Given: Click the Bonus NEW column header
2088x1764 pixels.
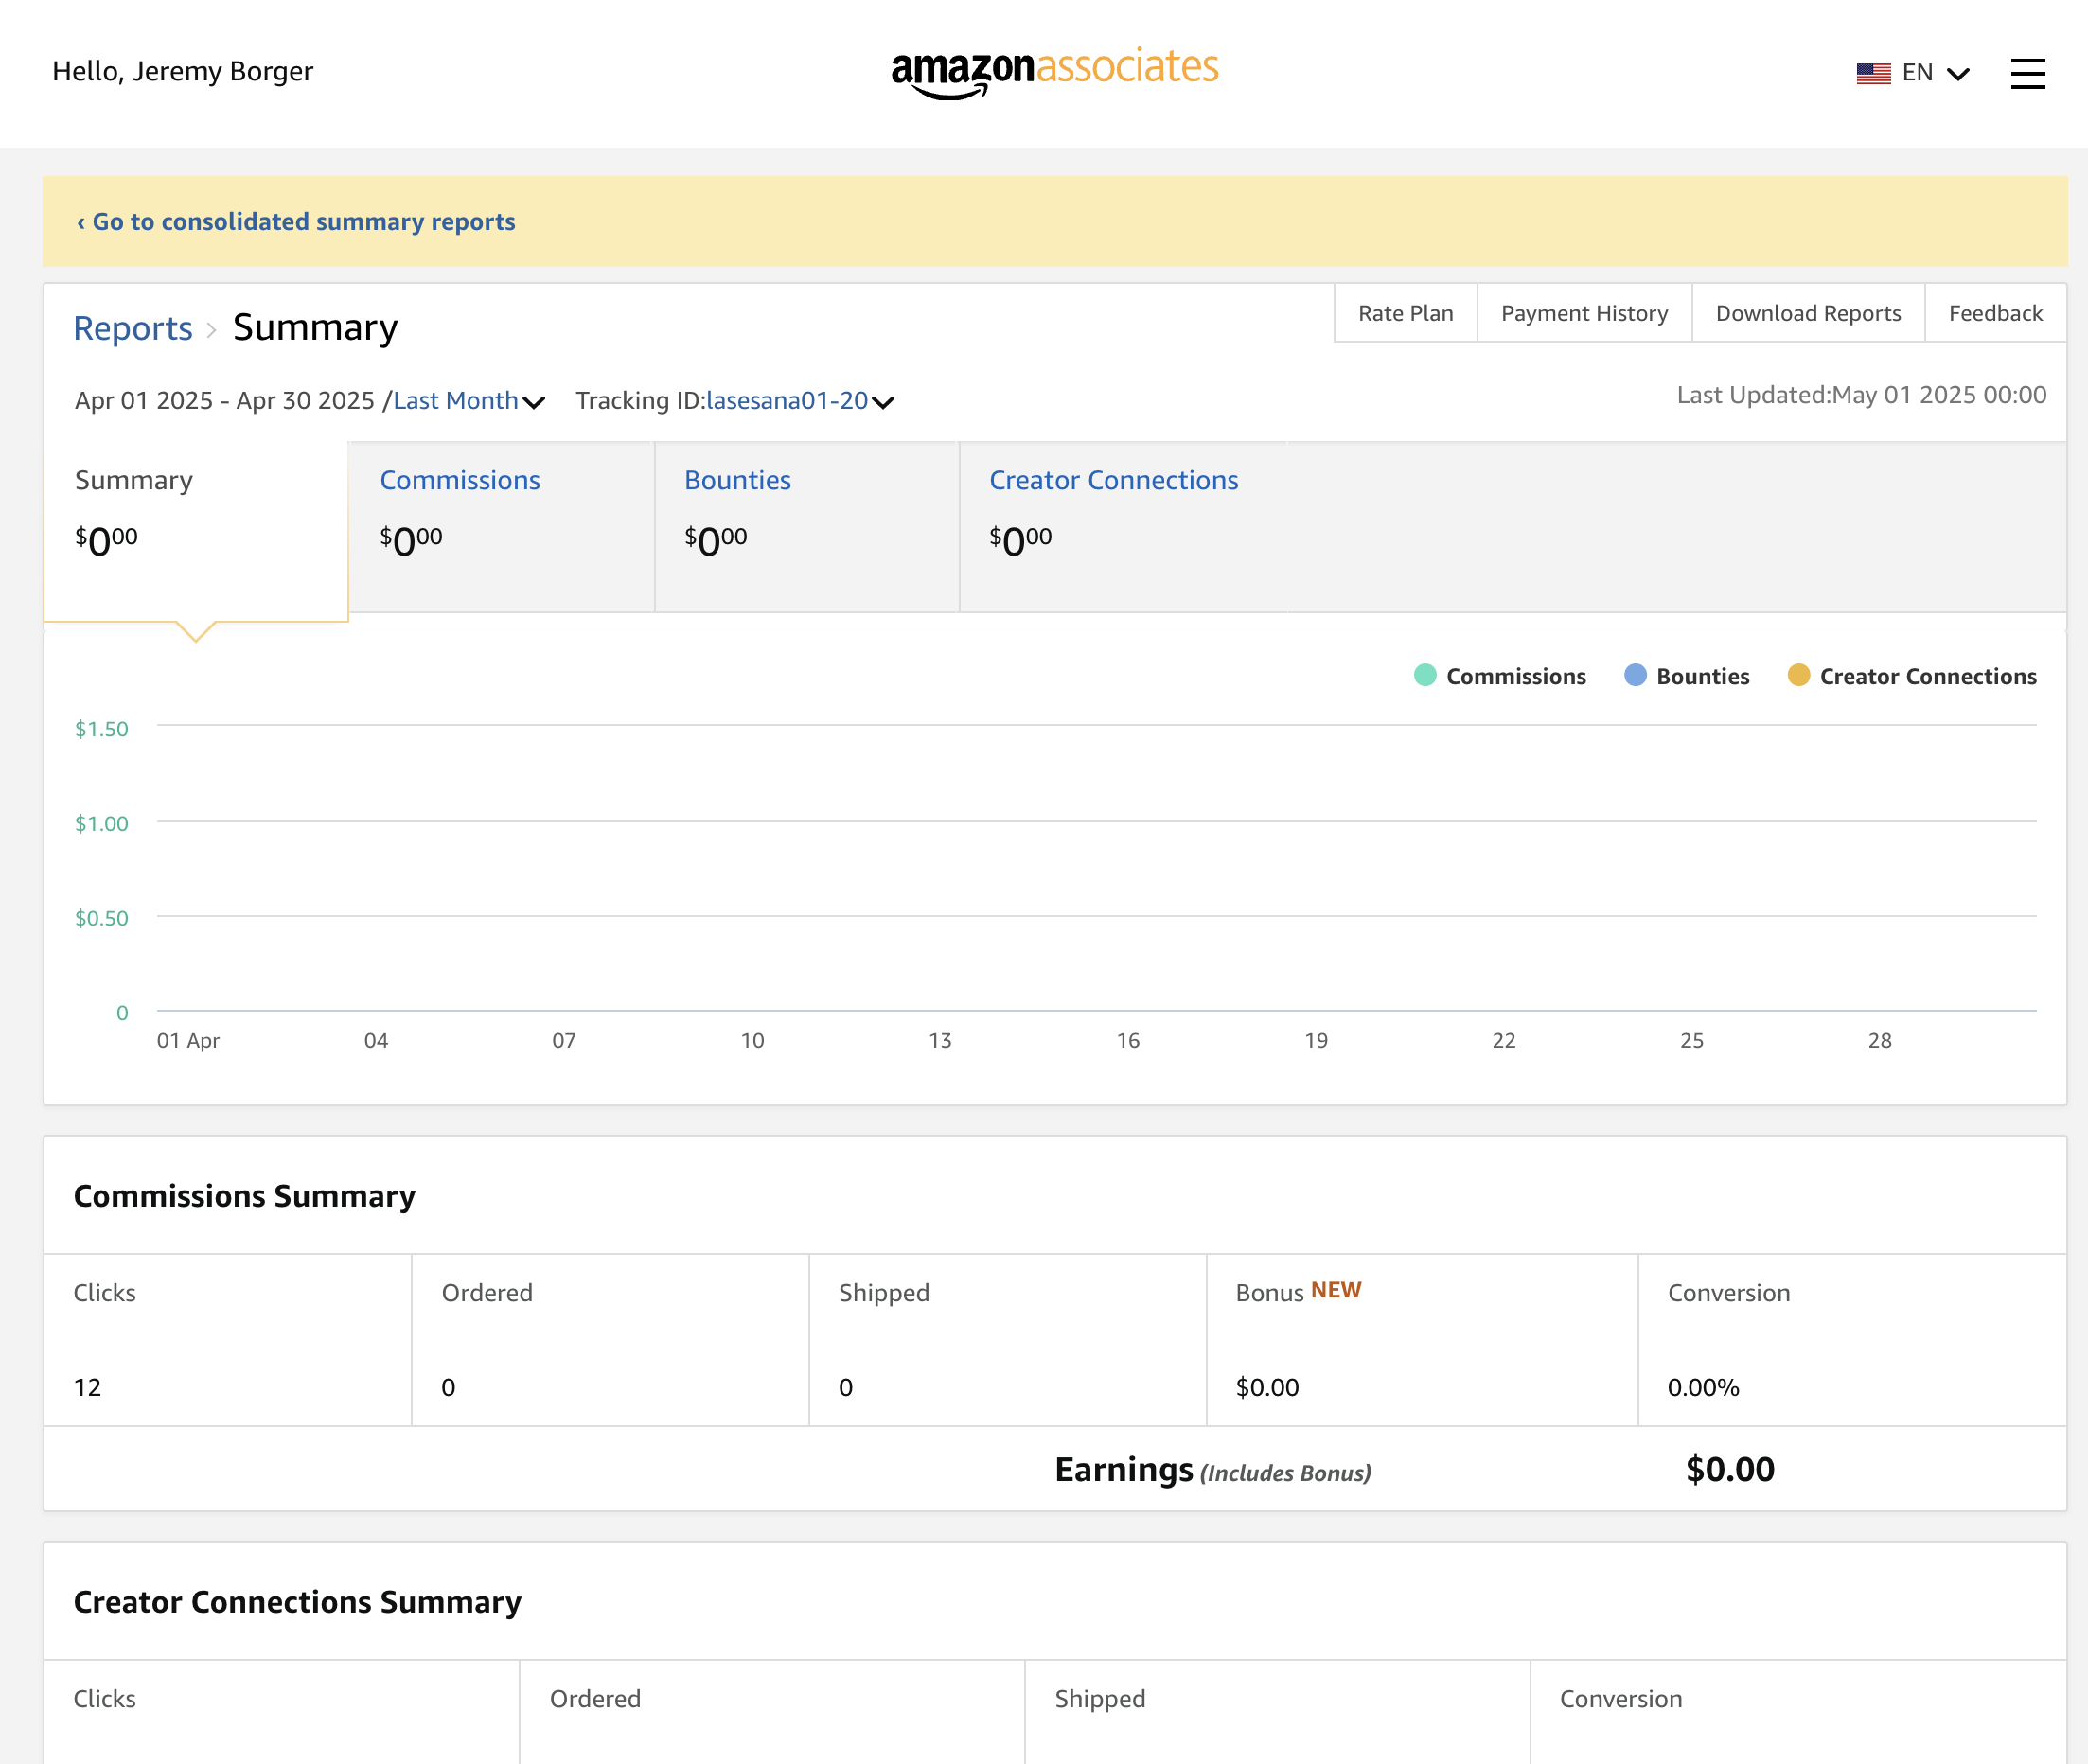Looking at the screenshot, I should coord(1298,1292).
